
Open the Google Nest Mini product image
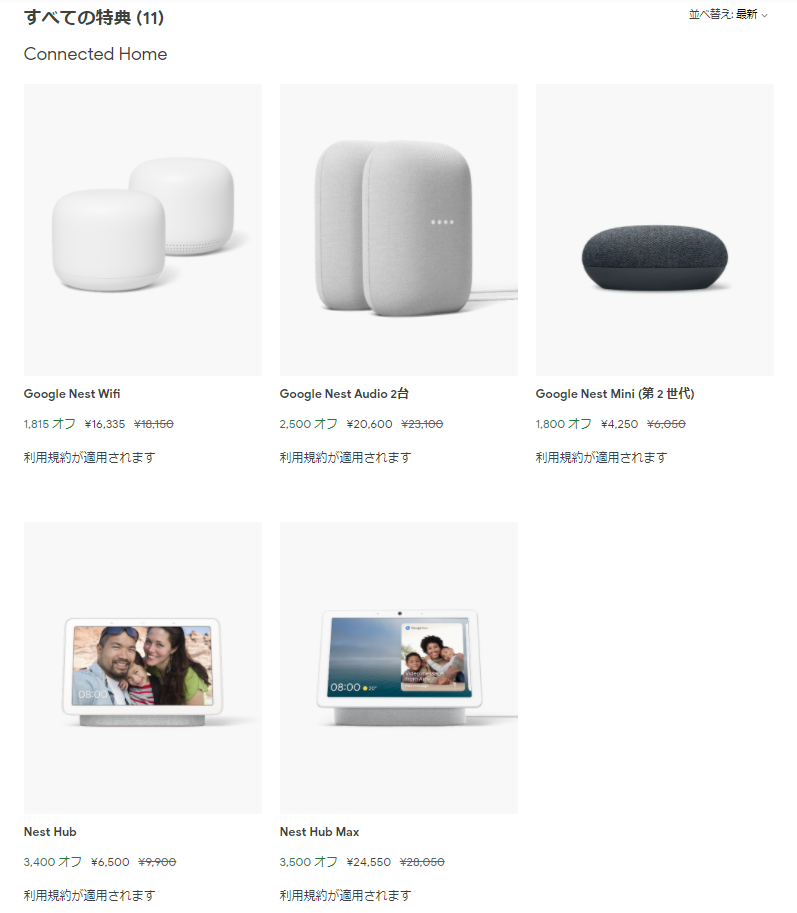(x=655, y=229)
